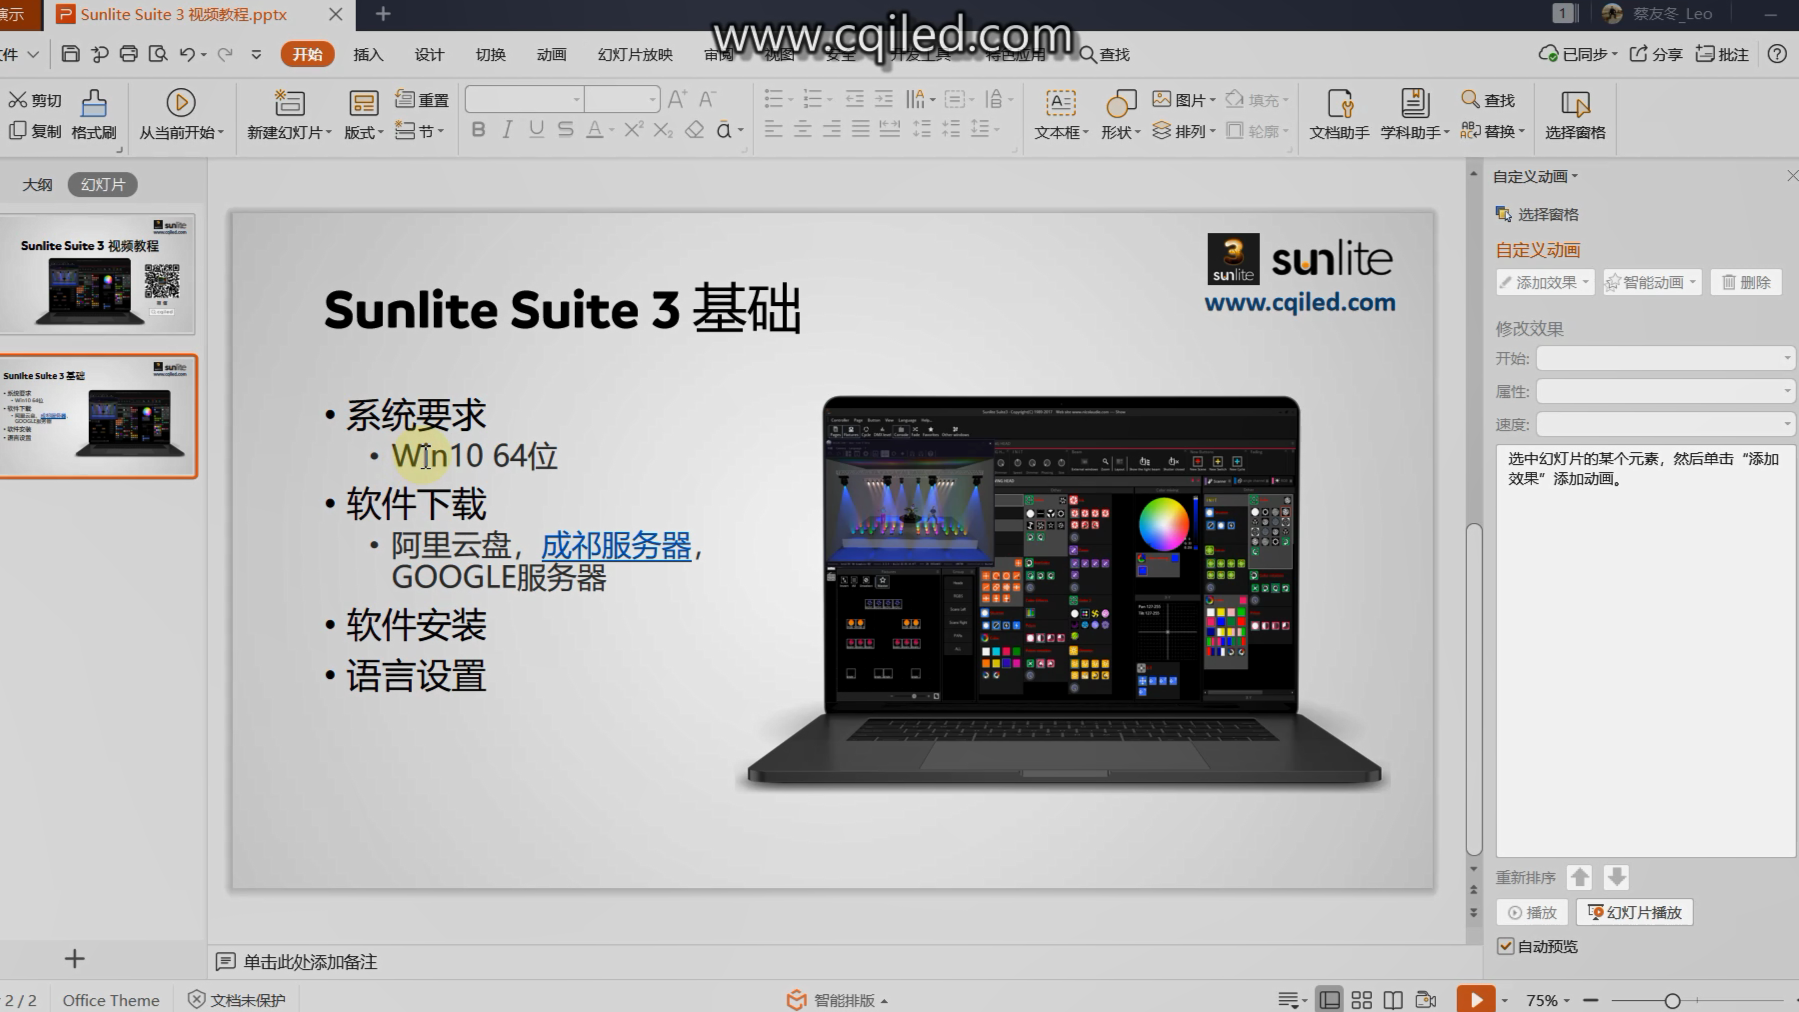Open the 开始 Start combo box in animation pane
This screenshot has width=1799, height=1012.
click(1665, 358)
